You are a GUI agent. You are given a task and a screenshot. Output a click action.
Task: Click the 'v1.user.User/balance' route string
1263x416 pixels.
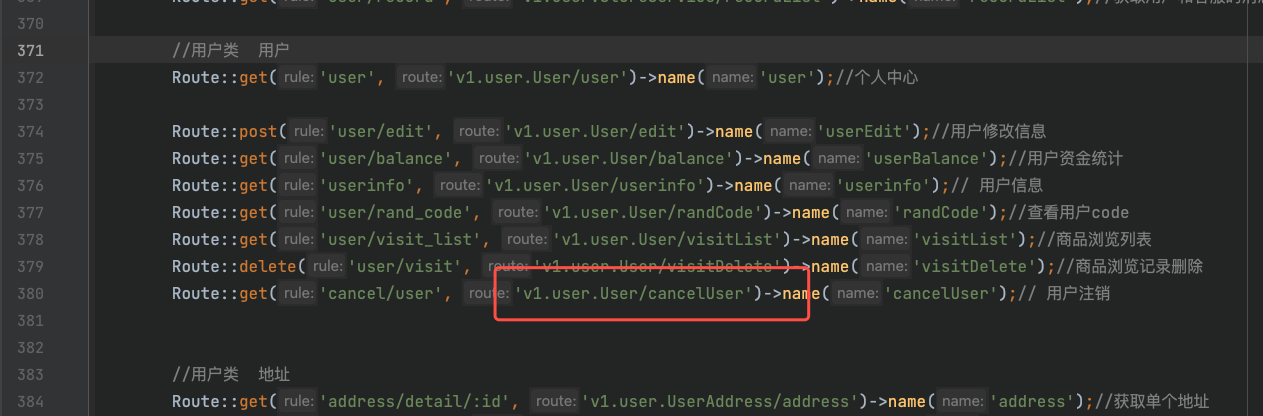coord(630,158)
